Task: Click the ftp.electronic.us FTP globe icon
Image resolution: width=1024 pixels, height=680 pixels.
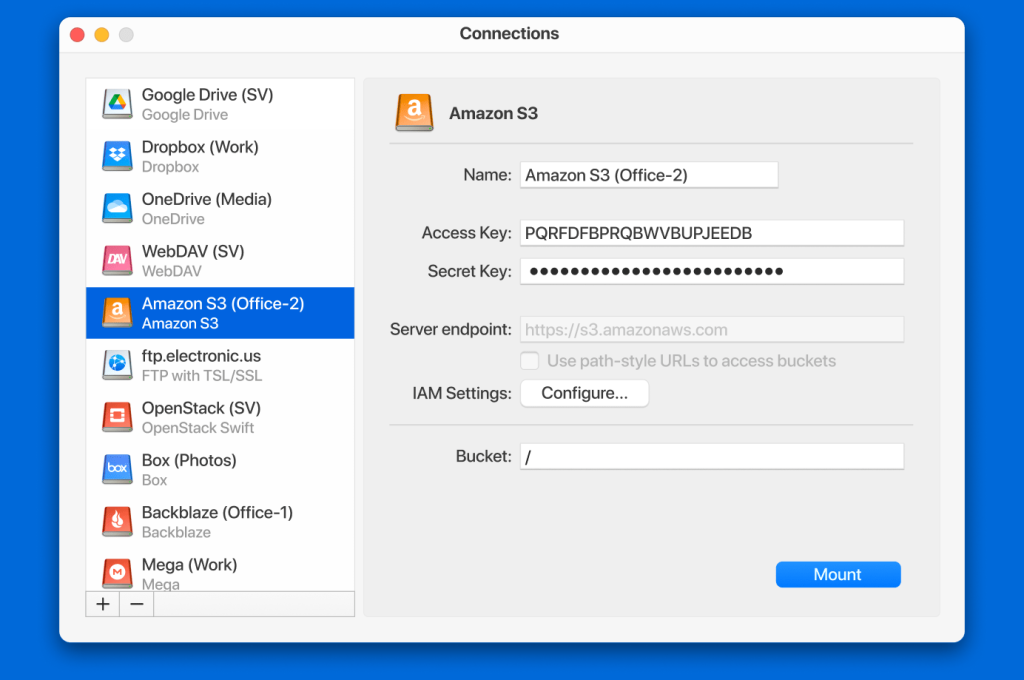Action: point(115,365)
